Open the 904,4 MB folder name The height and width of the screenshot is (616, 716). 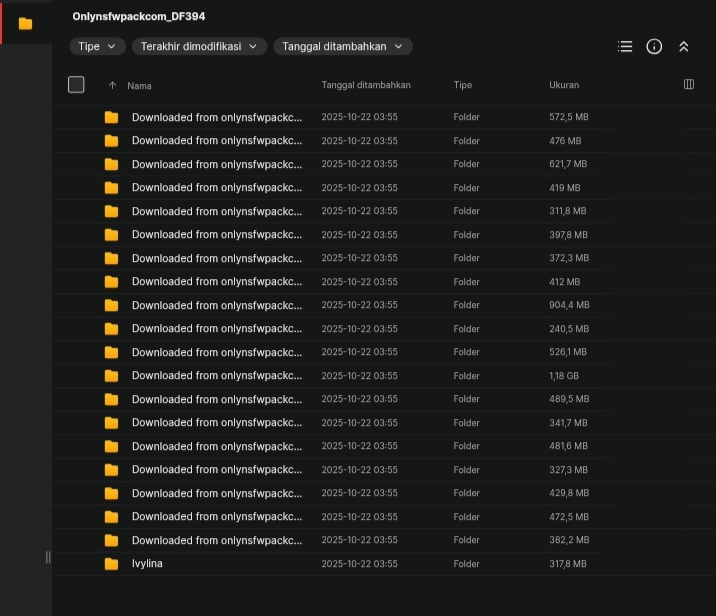tap(216, 305)
